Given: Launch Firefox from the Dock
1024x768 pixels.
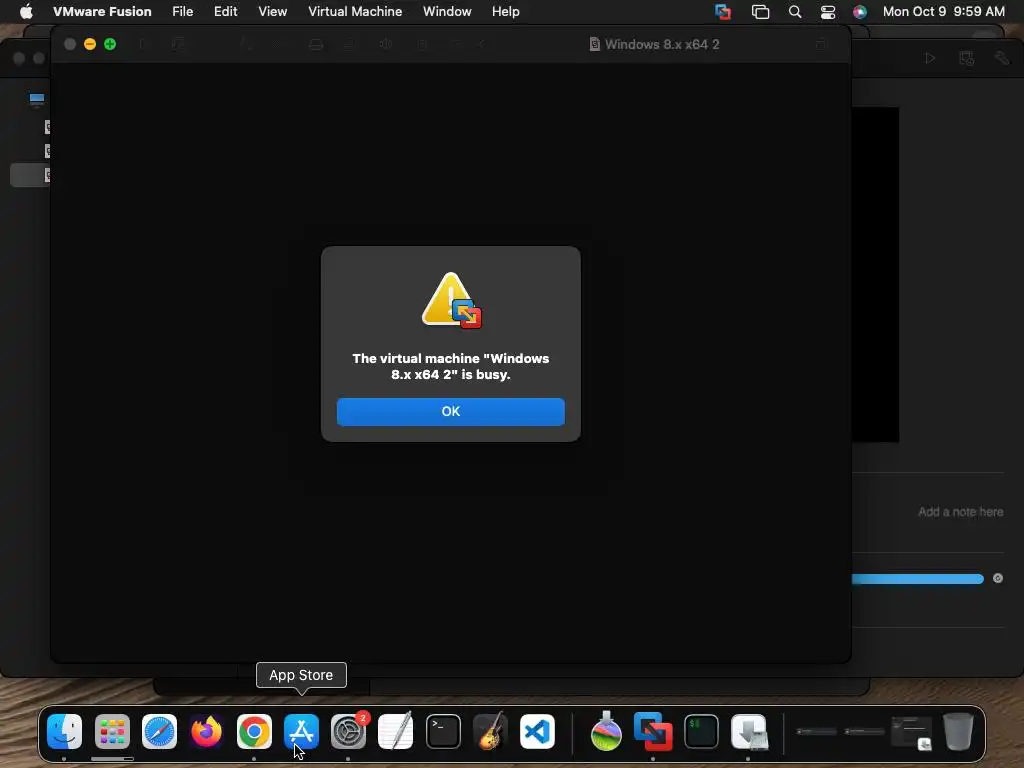Looking at the screenshot, I should 206,731.
